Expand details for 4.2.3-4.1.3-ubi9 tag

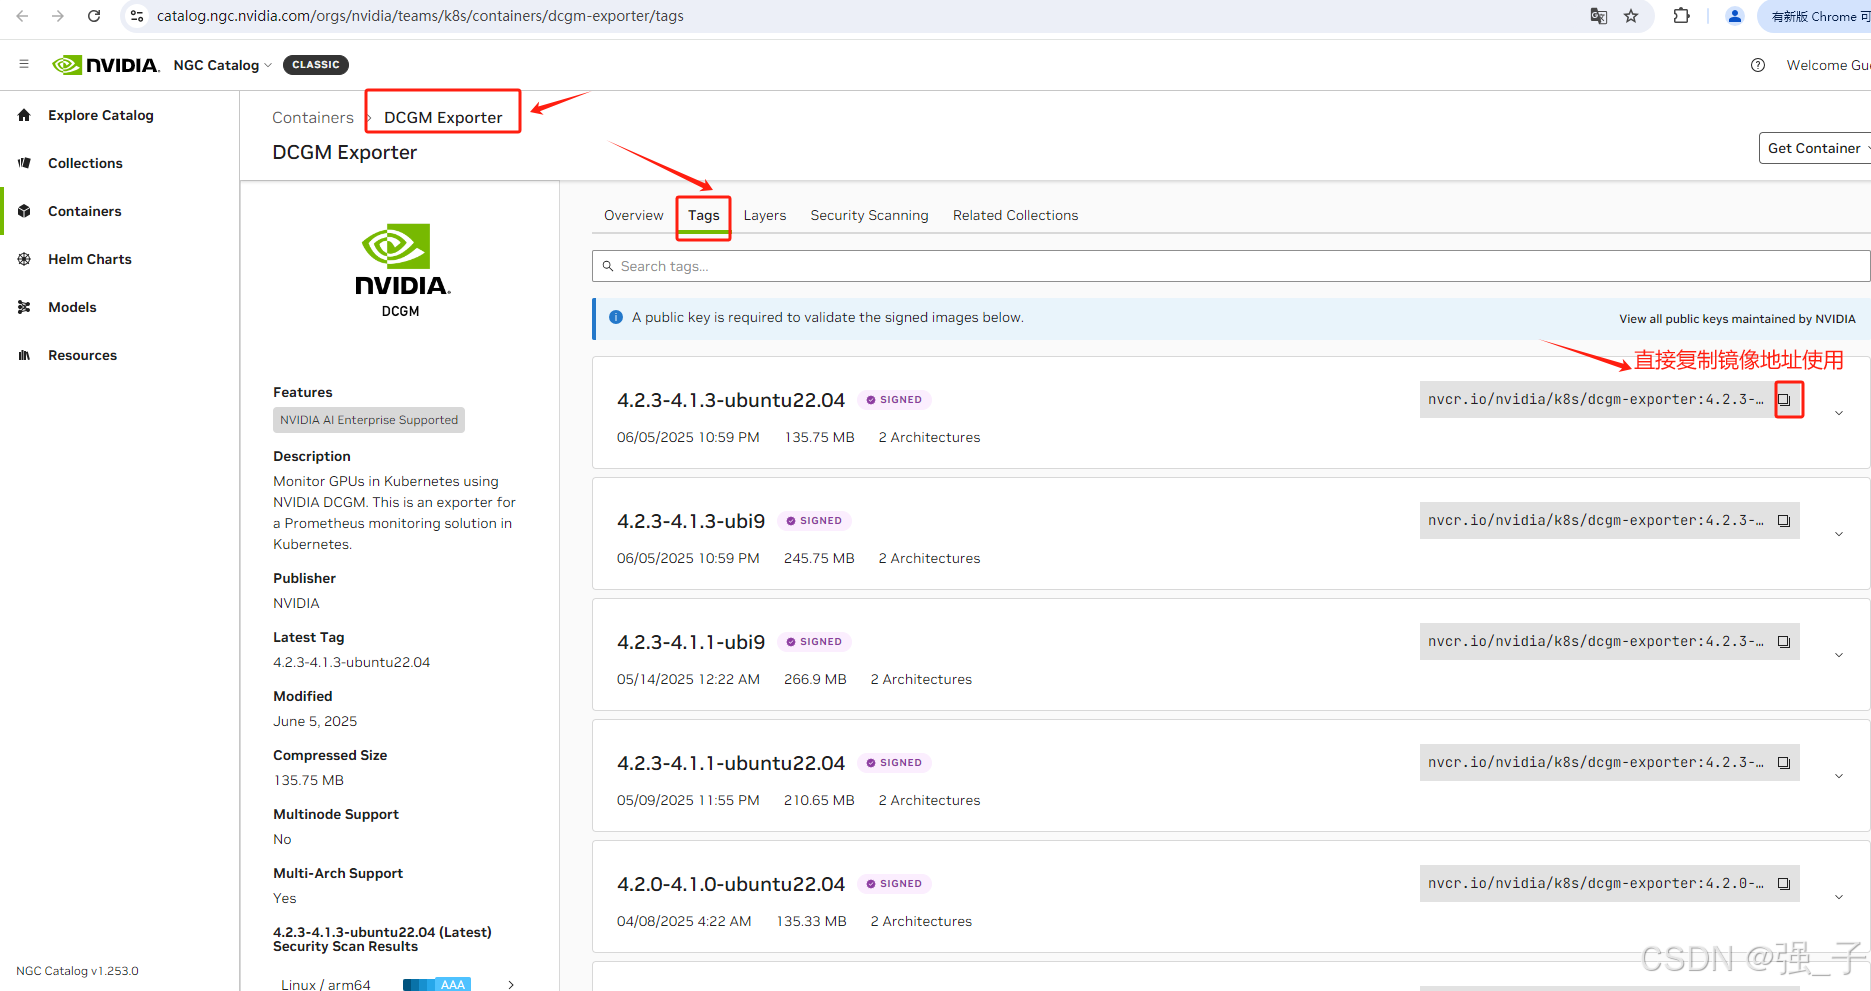(1839, 533)
